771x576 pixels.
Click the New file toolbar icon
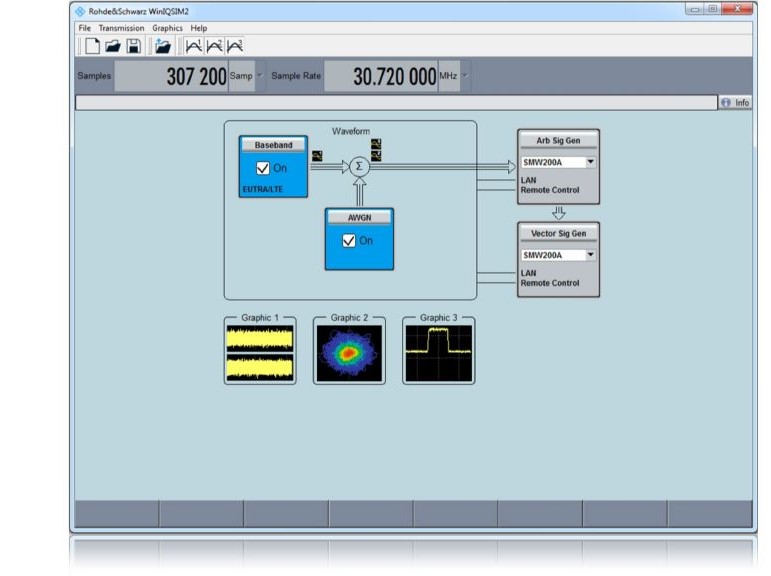tap(92, 46)
